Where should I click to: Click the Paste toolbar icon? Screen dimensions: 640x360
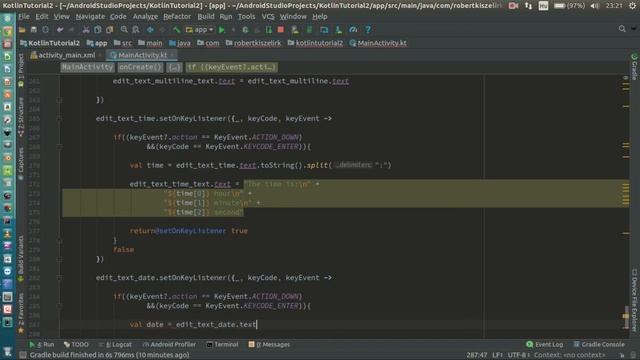point(109,30)
